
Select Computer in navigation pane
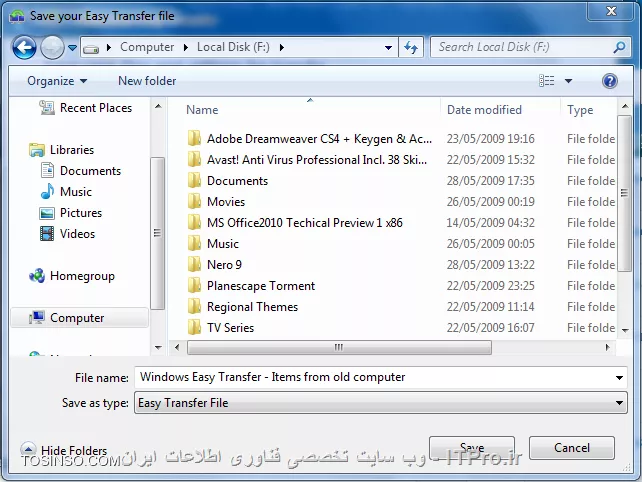tap(80, 318)
